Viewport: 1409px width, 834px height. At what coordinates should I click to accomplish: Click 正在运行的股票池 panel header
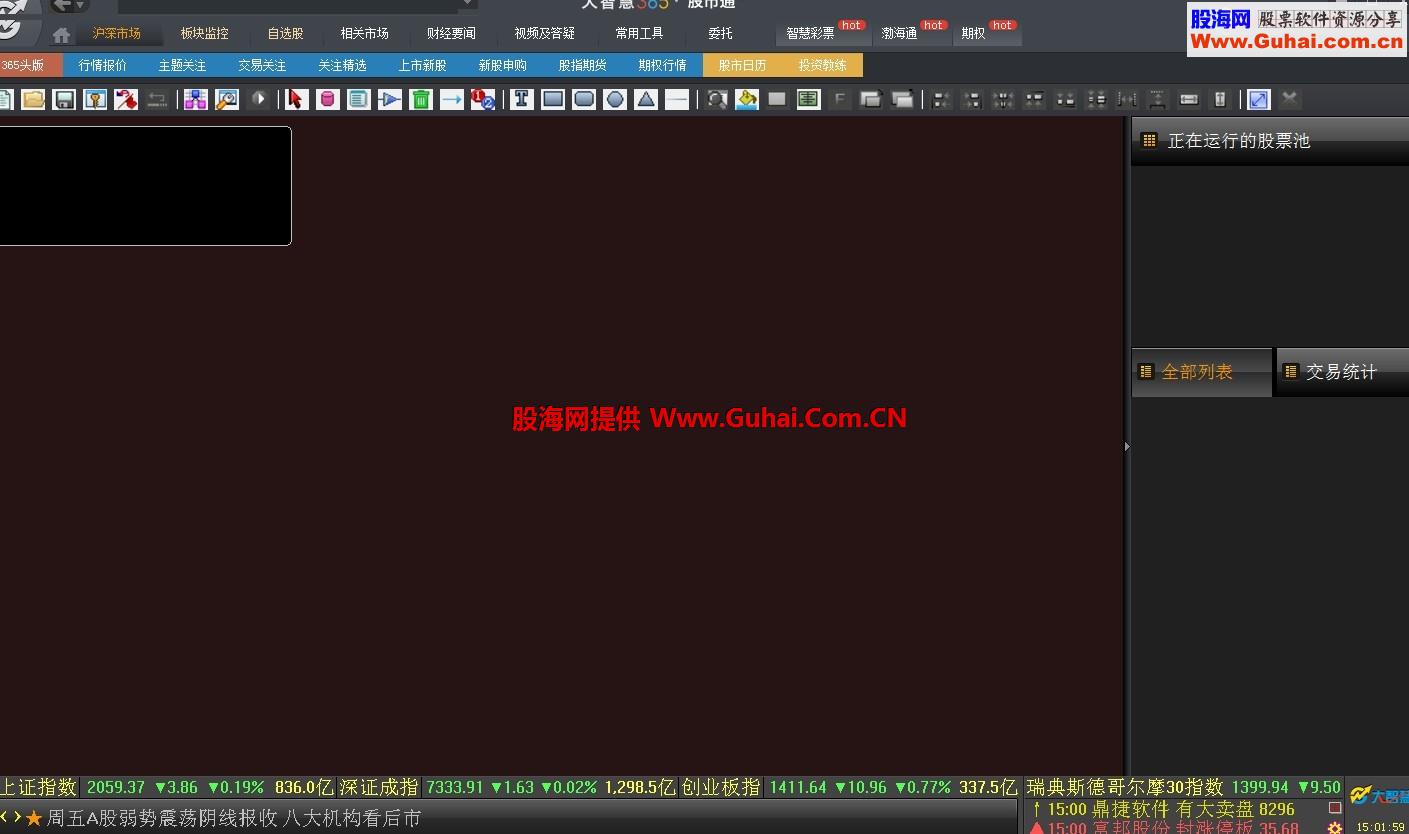pyautogui.click(x=1270, y=141)
